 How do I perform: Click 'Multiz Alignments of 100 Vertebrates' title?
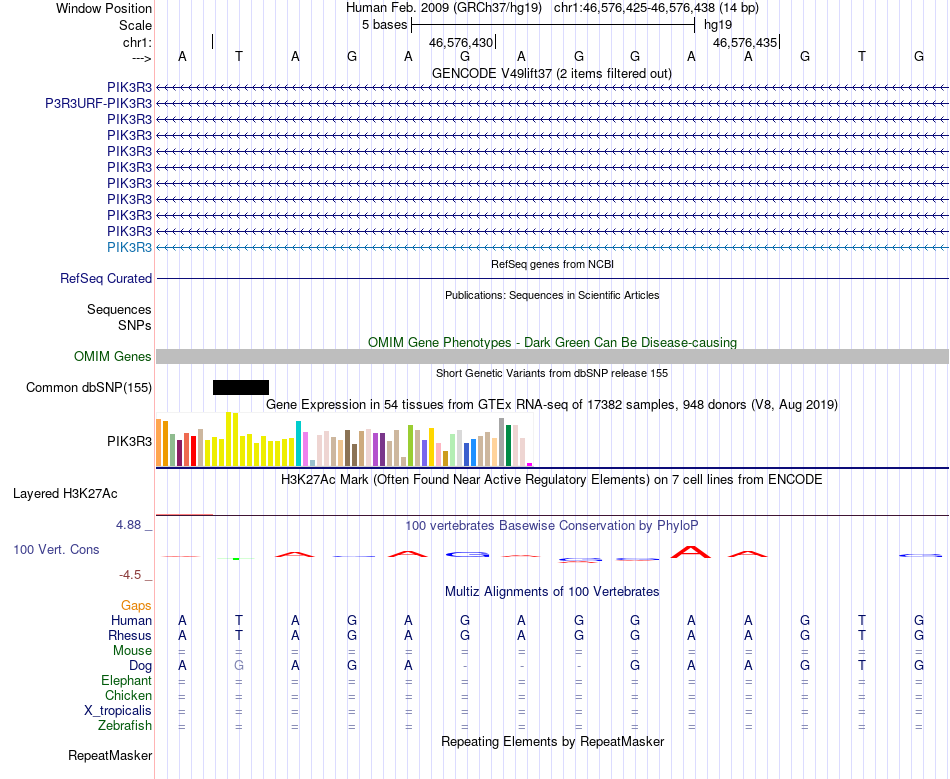pyautogui.click(x=552, y=592)
